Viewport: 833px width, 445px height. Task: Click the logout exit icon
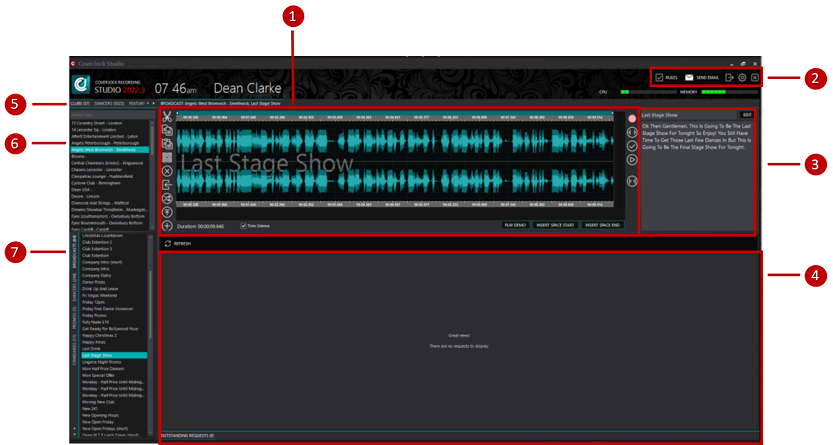(729, 77)
